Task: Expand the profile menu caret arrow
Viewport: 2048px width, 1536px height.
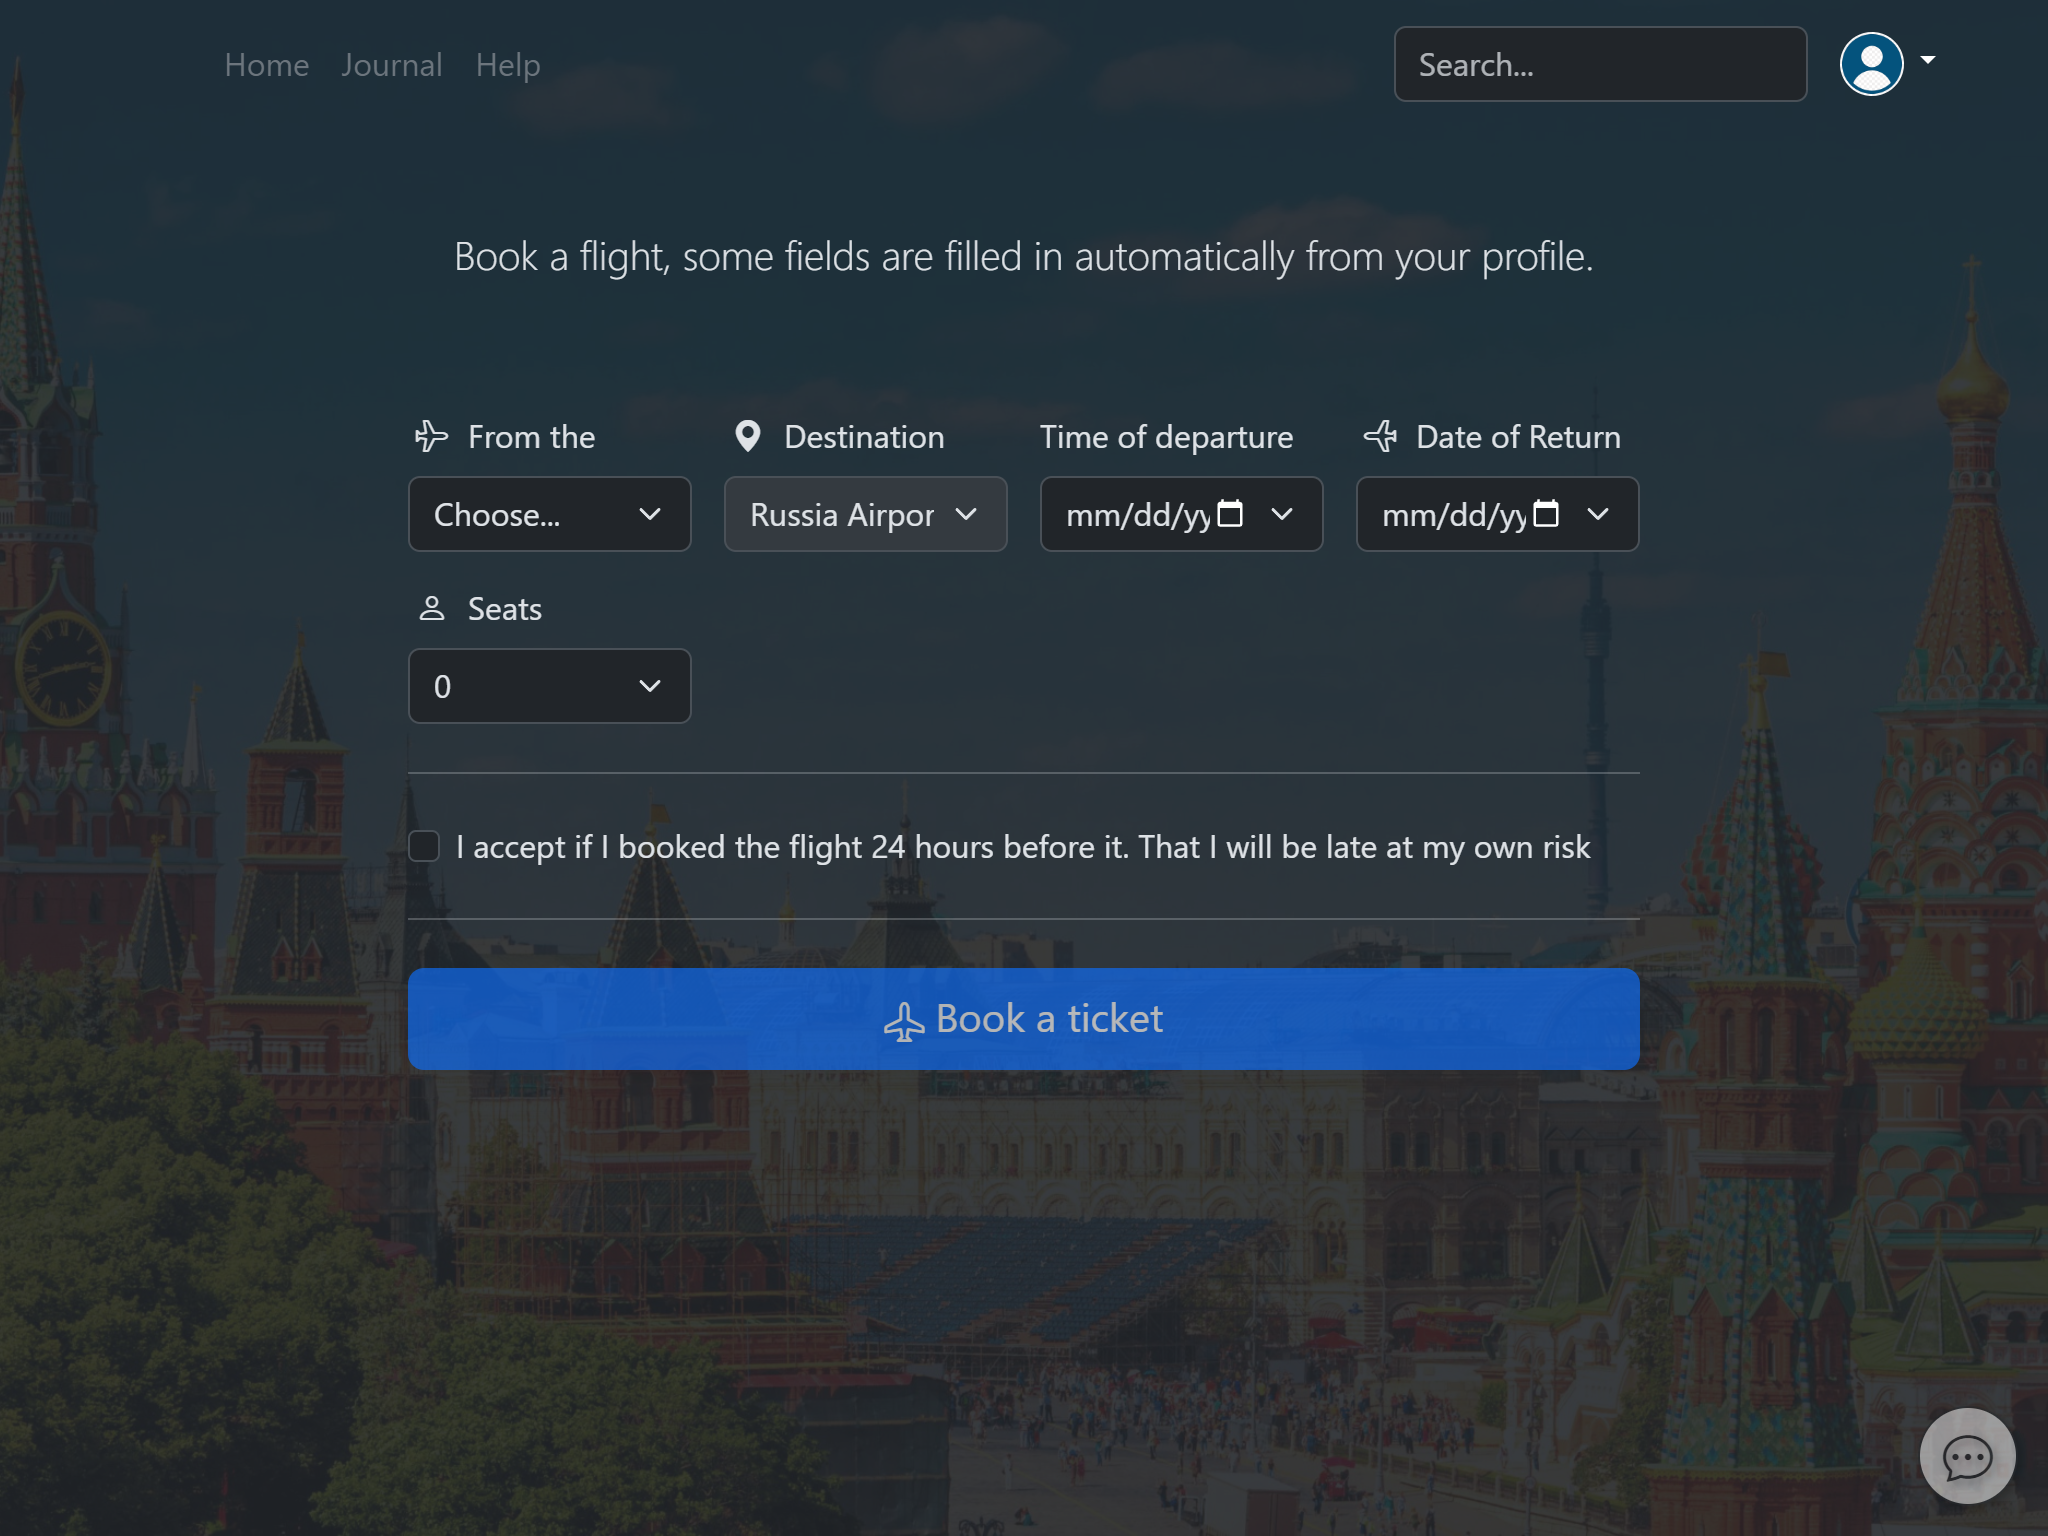Action: 1928,60
